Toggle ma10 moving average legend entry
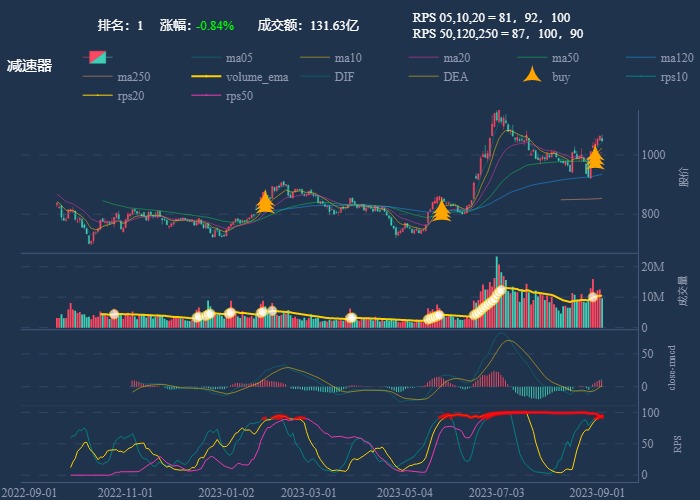Image resolution: width=700 pixels, height=500 pixels. 316,58
